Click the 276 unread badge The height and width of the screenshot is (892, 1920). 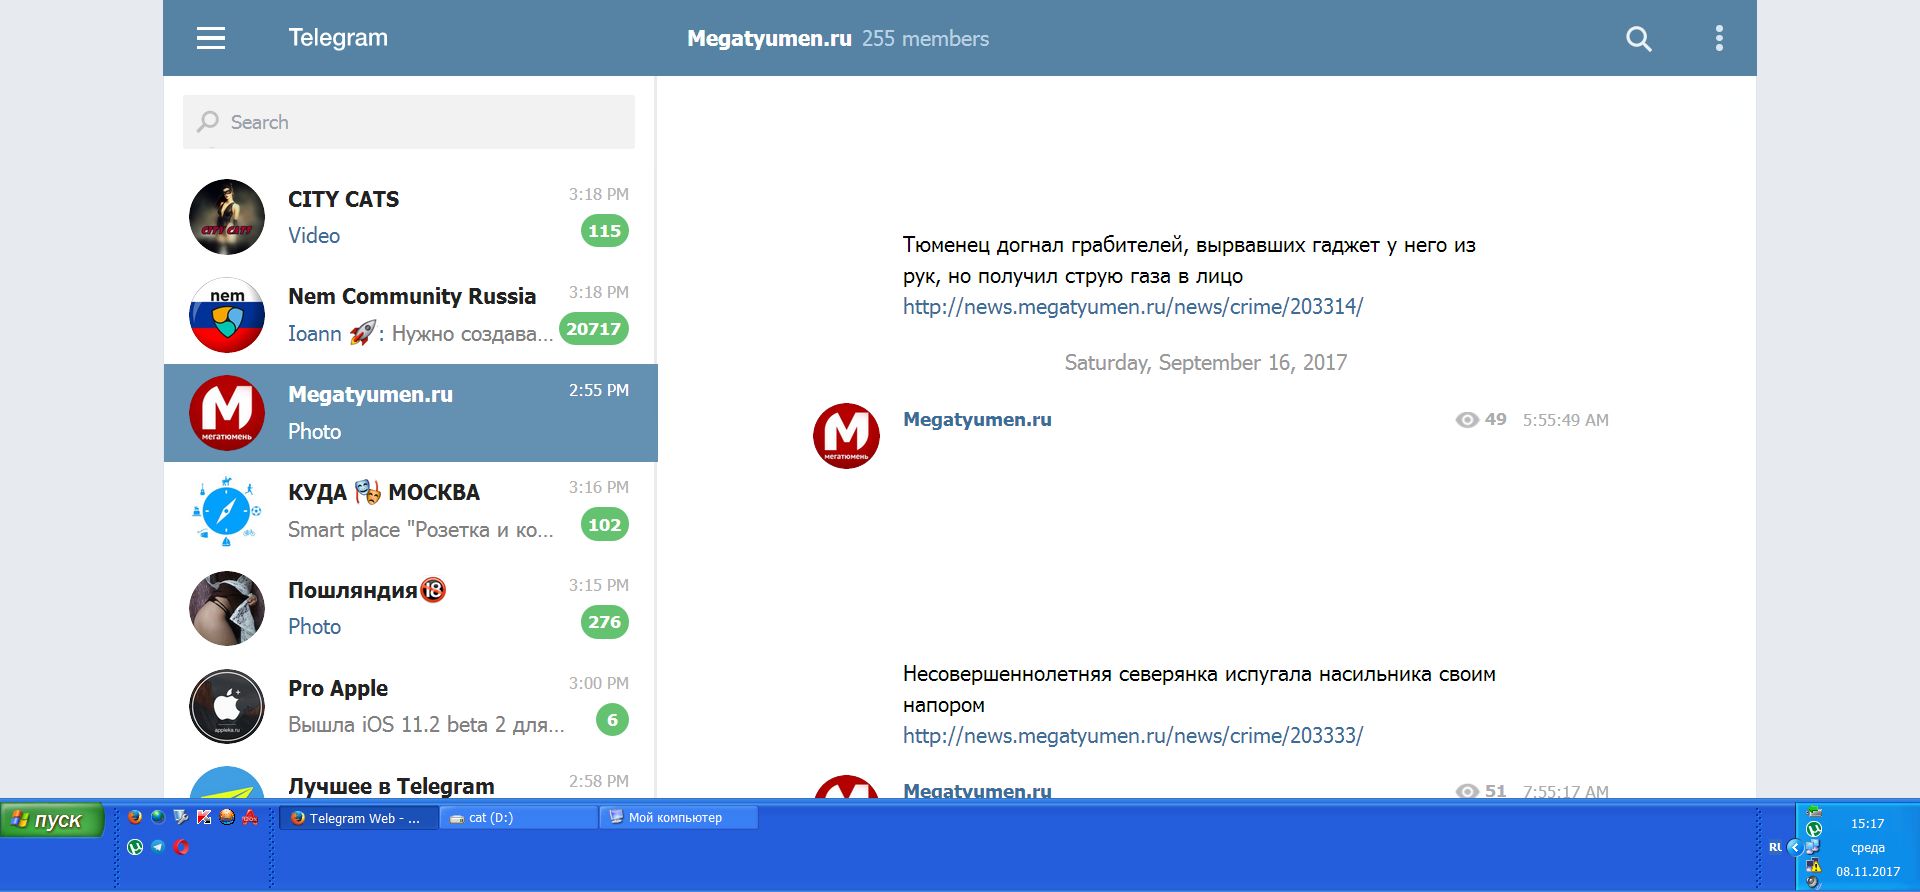tap(604, 622)
